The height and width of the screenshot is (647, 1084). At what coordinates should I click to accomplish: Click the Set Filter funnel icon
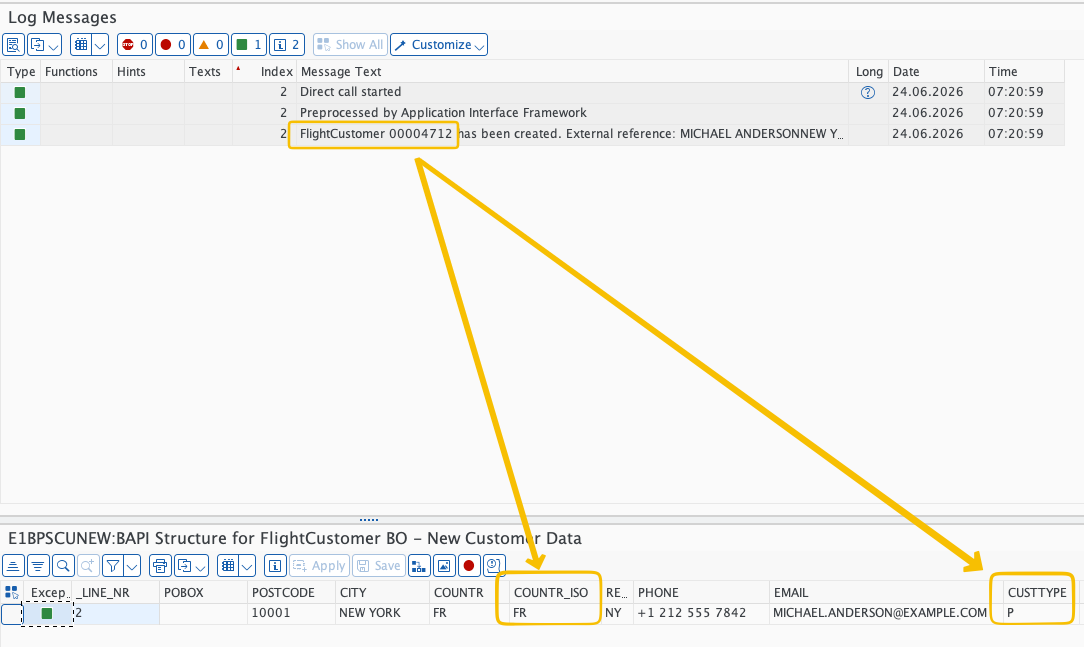(113, 565)
